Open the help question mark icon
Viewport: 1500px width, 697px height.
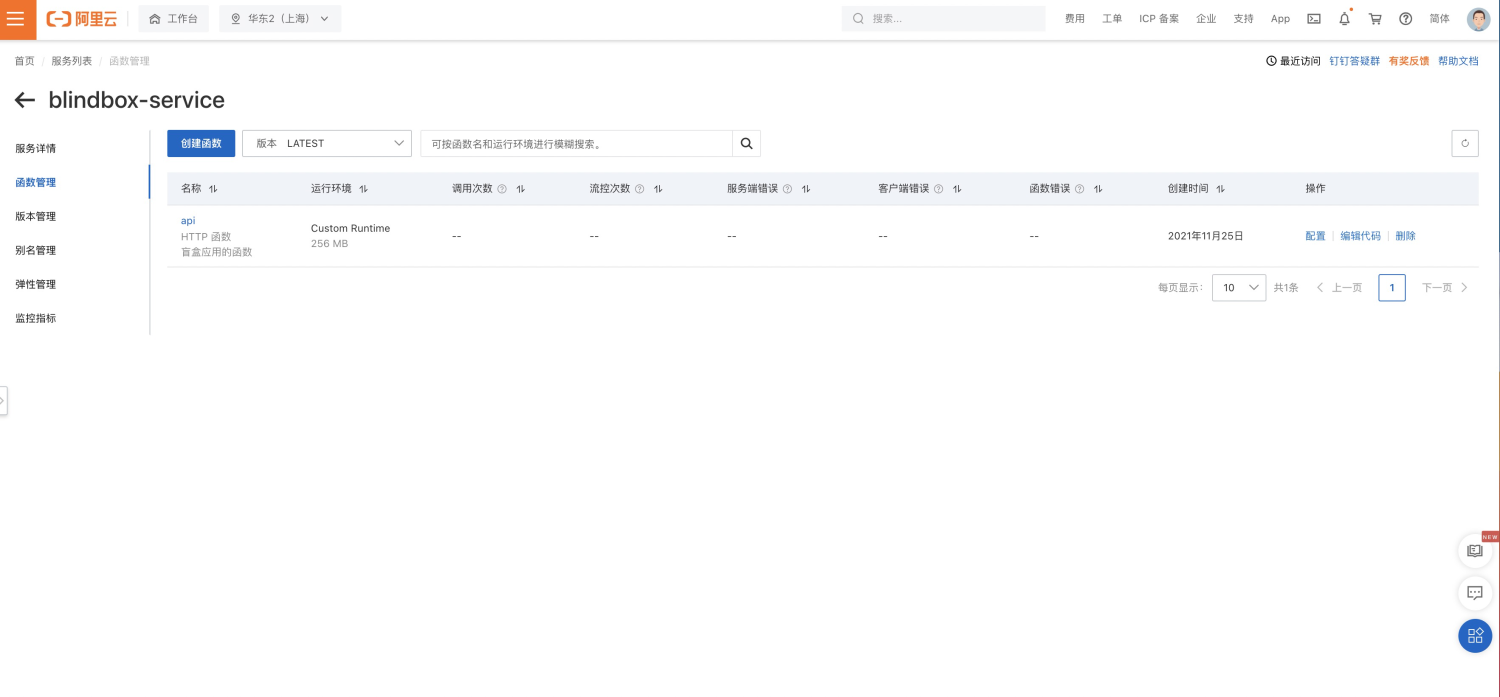[1405, 19]
